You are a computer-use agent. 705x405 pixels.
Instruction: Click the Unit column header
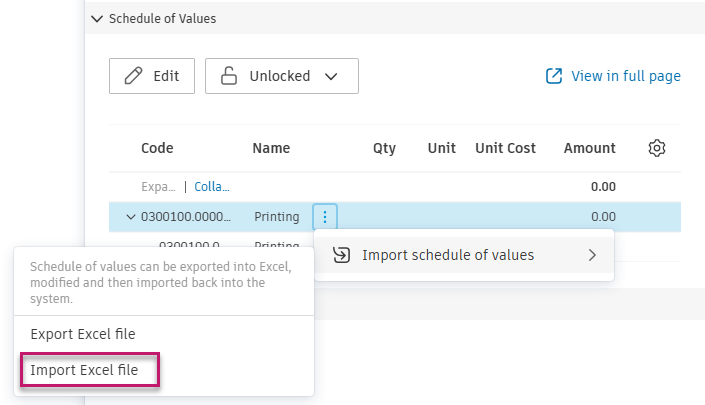pyautogui.click(x=442, y=148)
